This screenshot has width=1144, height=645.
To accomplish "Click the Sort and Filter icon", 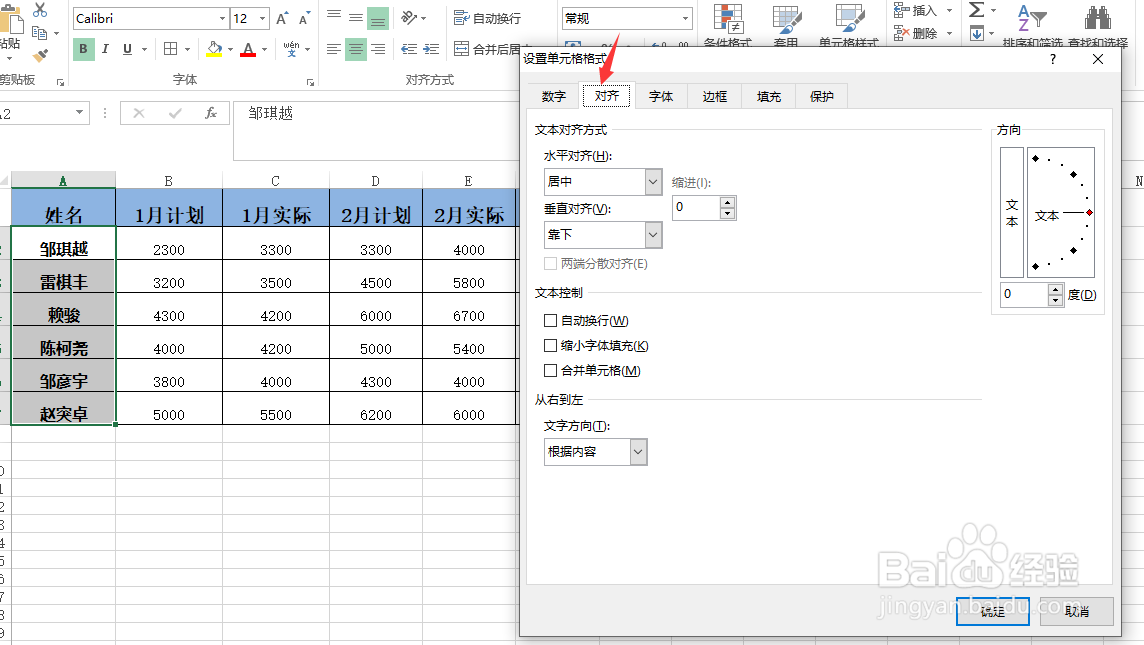I will (x=1032, y=19).
